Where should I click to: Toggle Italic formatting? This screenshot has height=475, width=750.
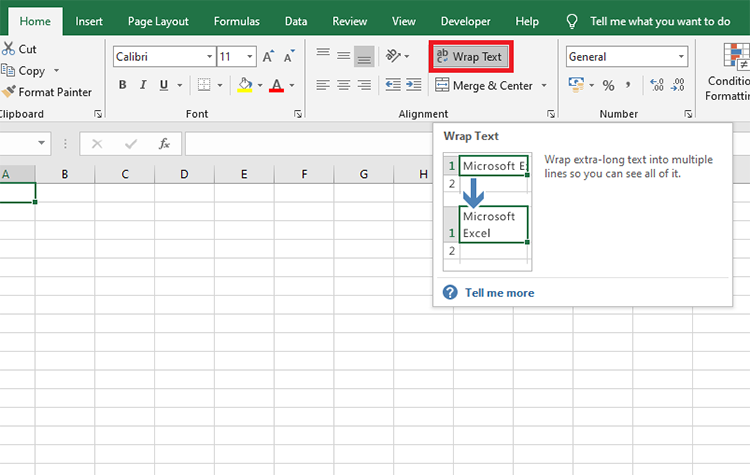[143, 85]
